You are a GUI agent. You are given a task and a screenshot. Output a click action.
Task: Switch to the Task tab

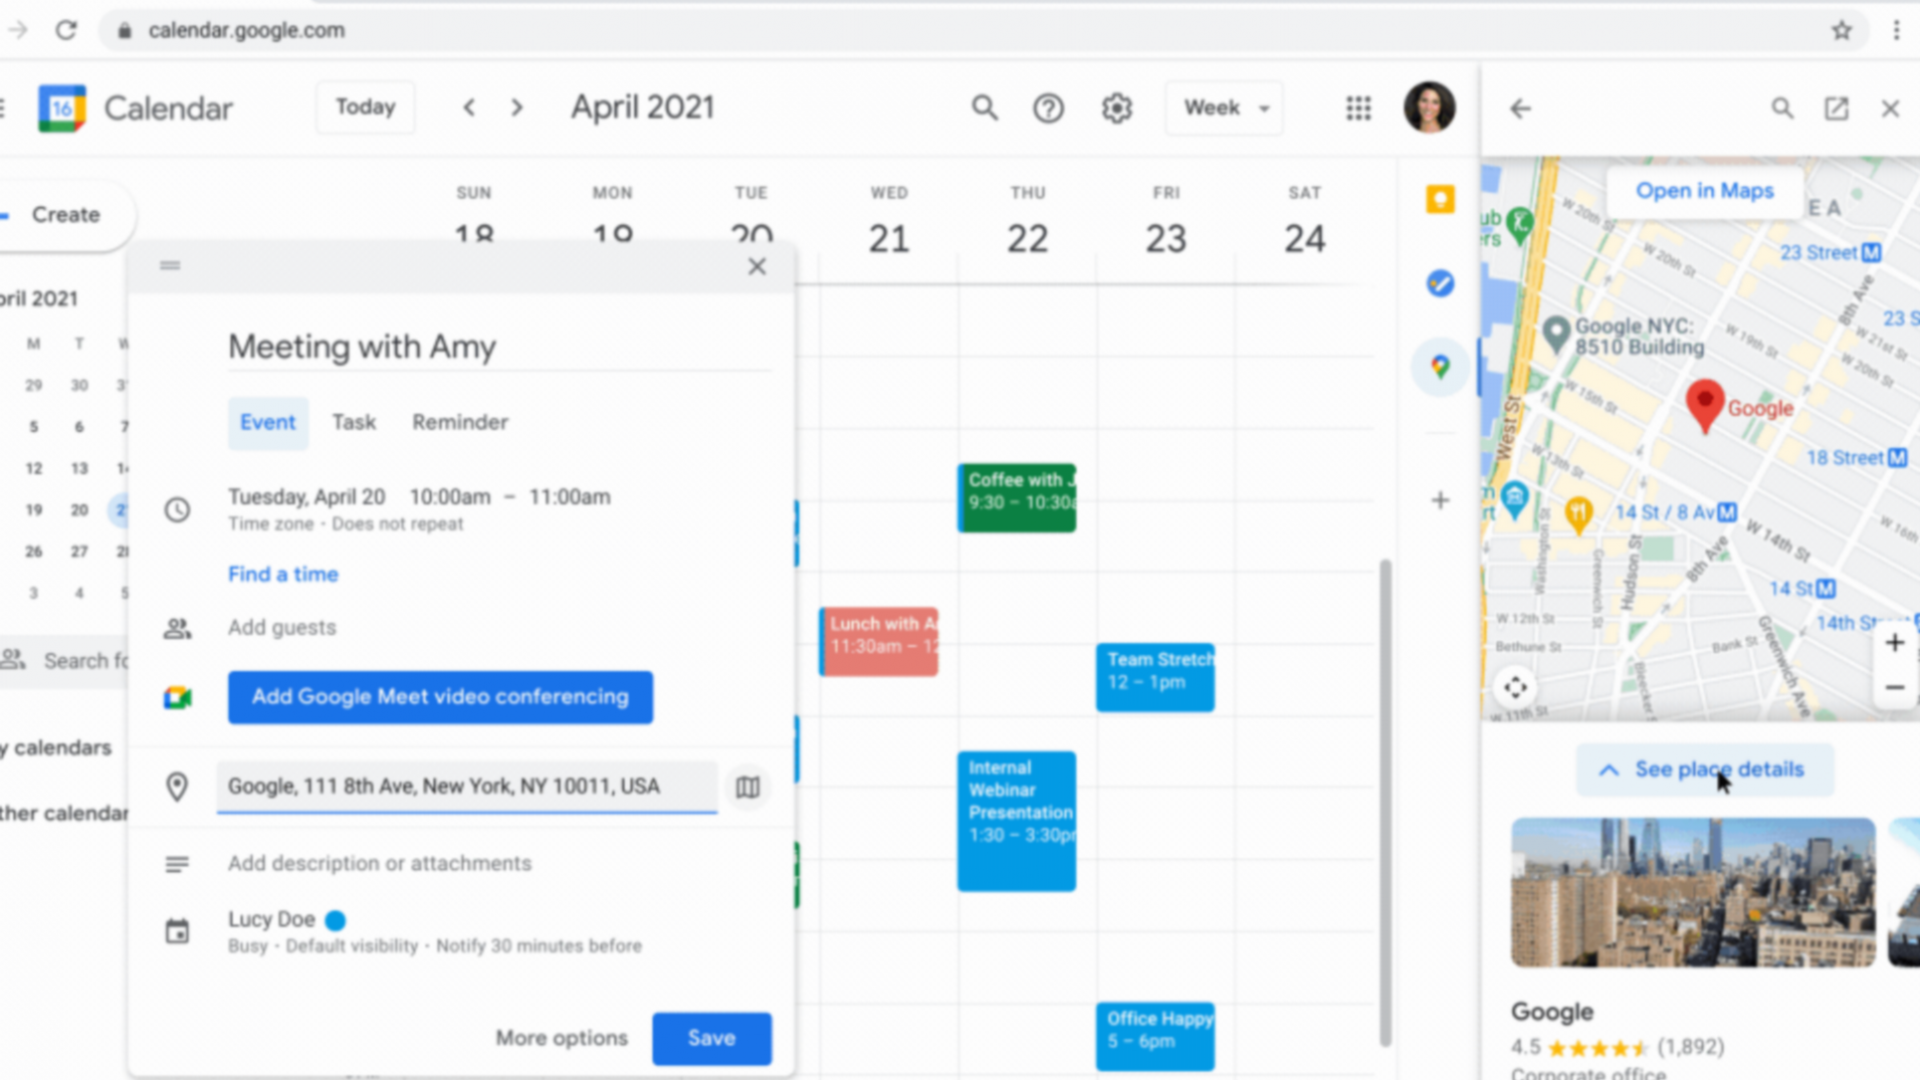click(354, 423)
